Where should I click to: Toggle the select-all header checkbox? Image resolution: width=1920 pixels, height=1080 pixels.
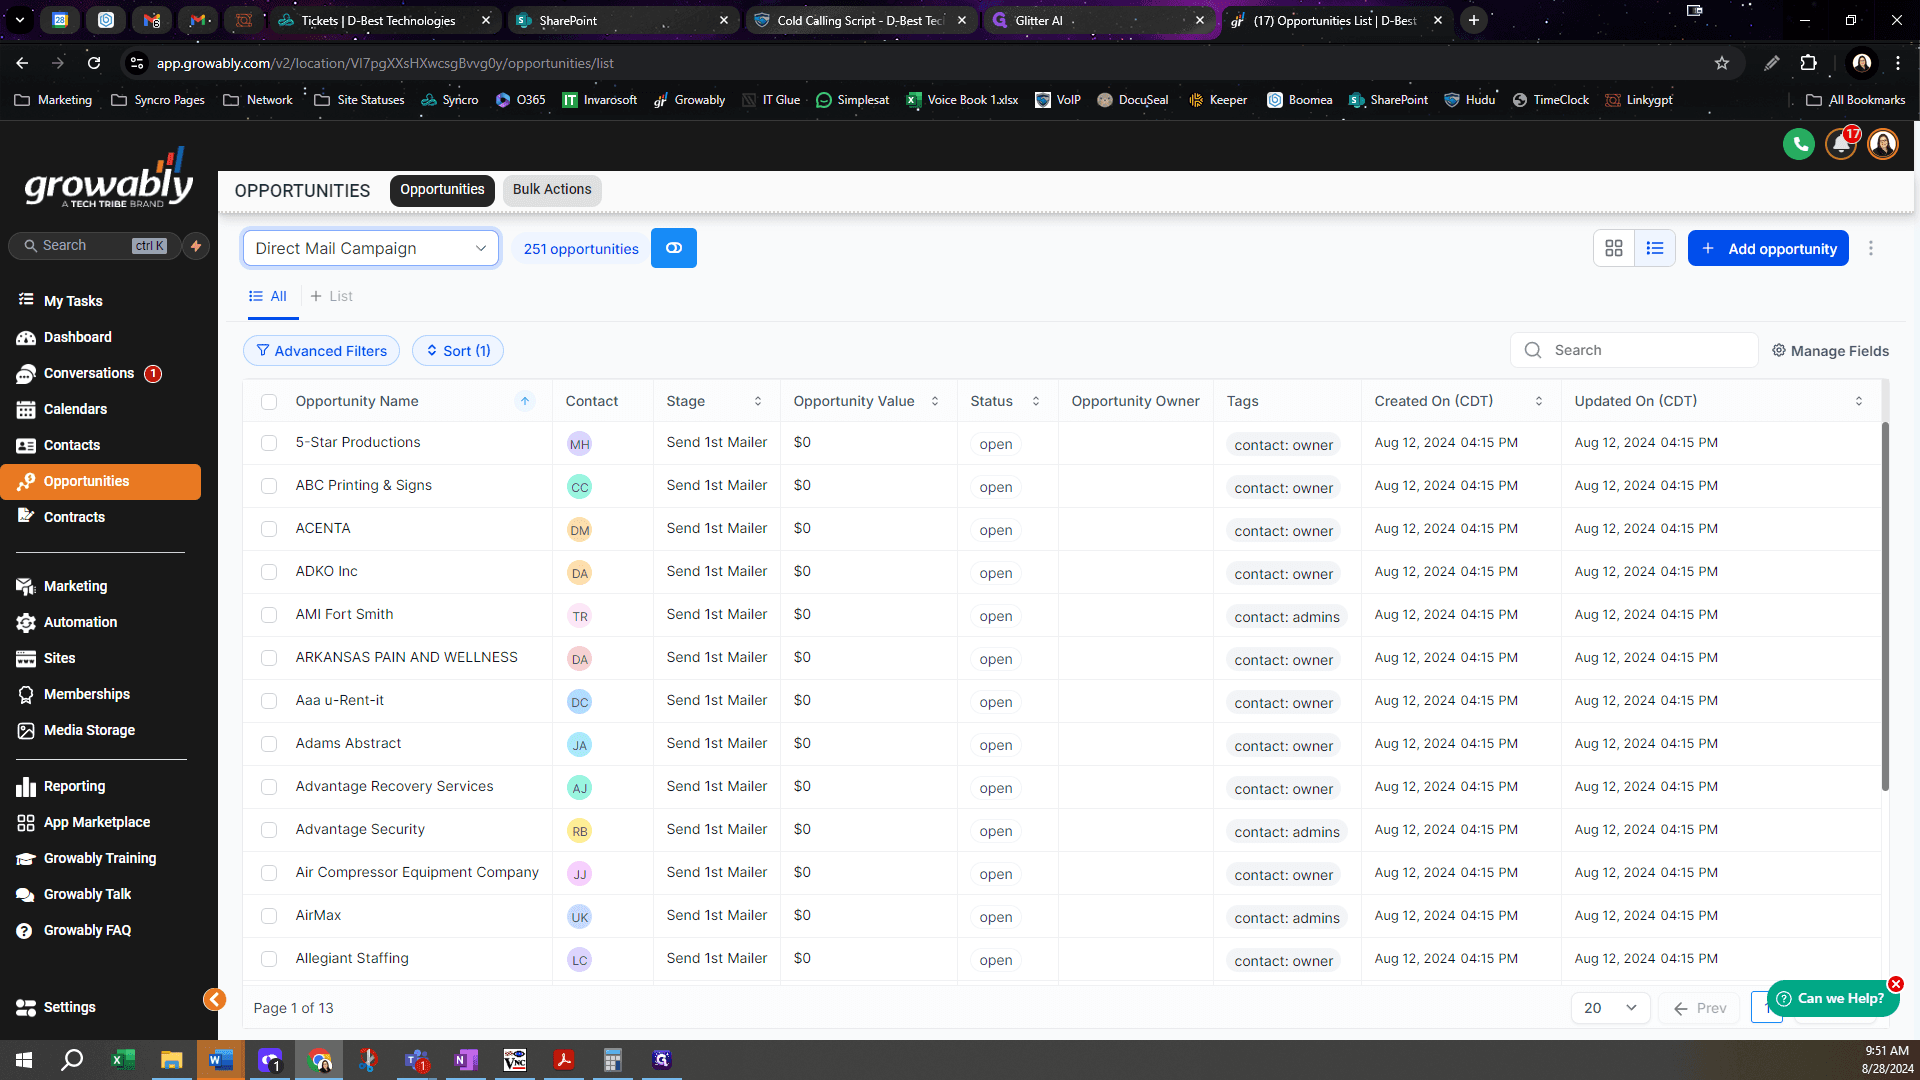point(269,402)
